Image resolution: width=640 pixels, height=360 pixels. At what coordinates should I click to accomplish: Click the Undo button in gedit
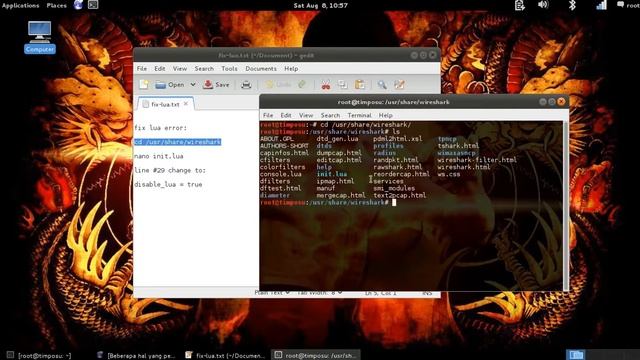coord(278,84)
